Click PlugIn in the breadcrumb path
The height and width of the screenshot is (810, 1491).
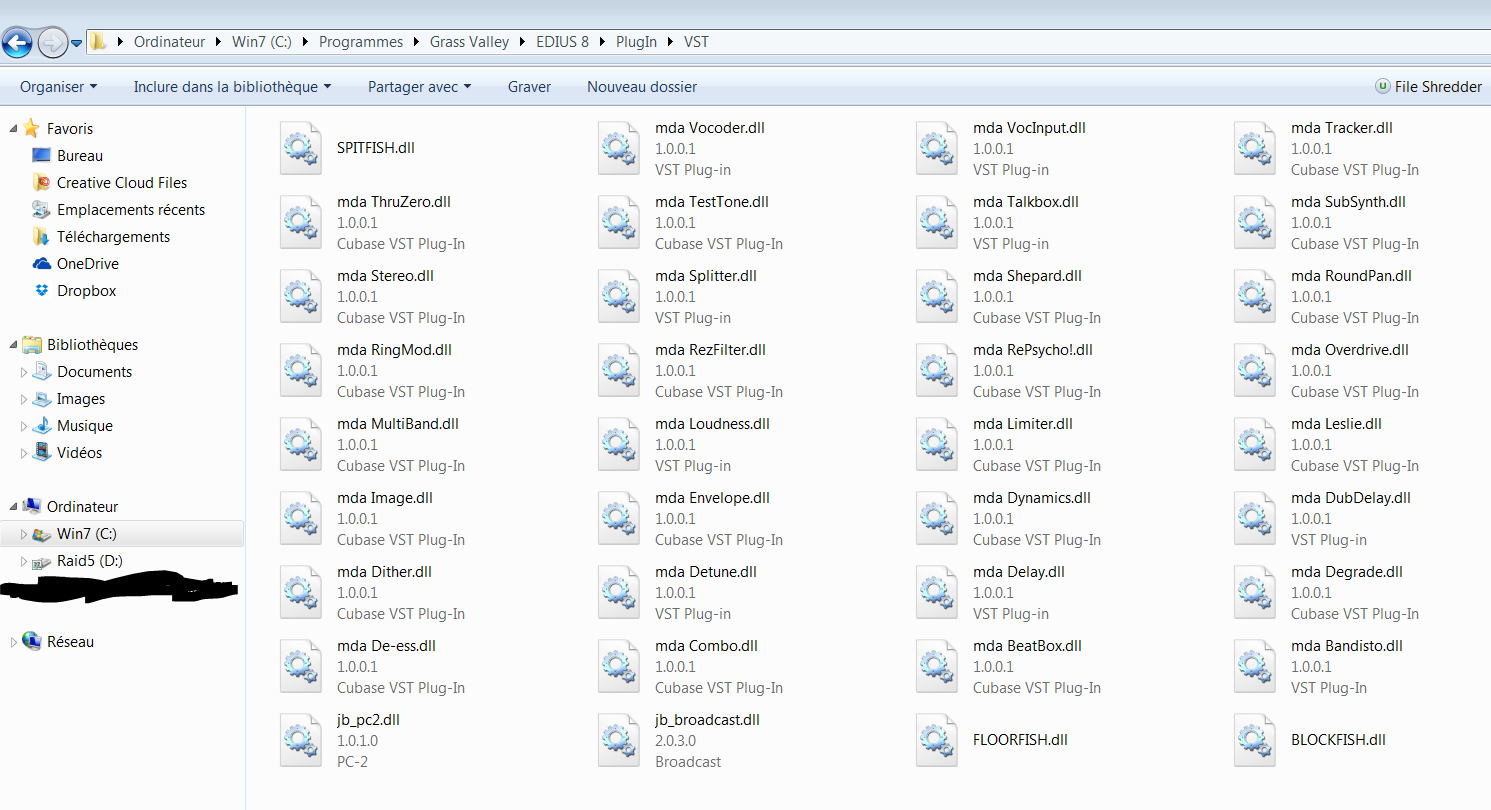[x=637, y=42]
